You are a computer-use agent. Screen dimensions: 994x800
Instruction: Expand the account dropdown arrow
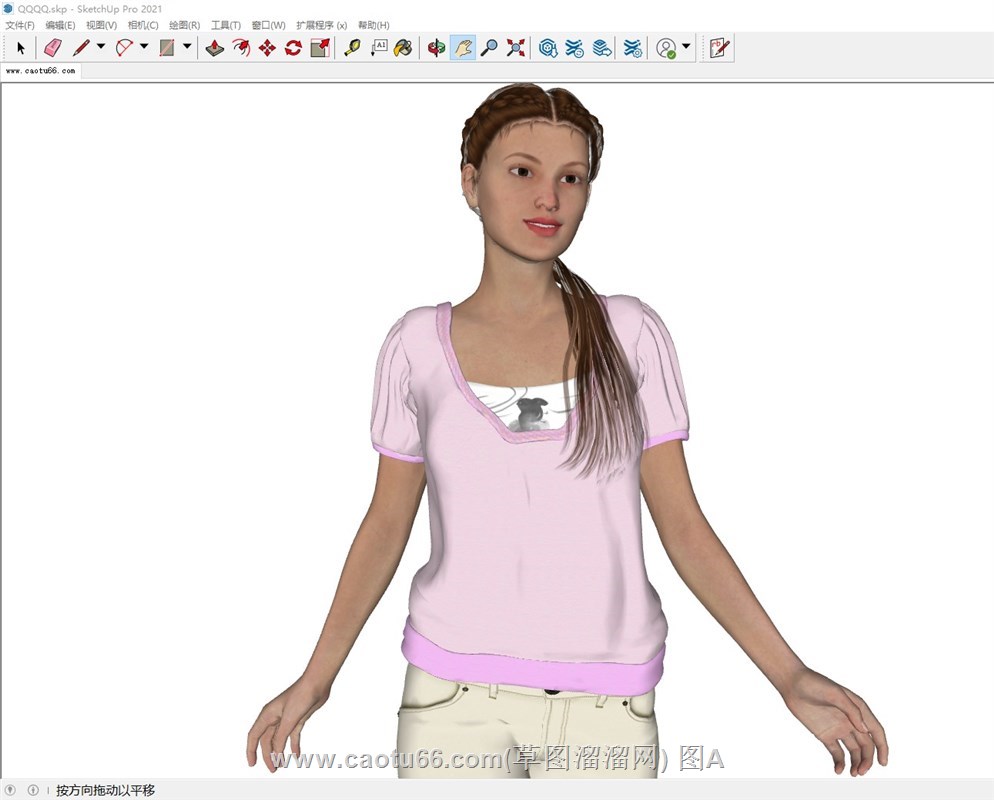686,46
